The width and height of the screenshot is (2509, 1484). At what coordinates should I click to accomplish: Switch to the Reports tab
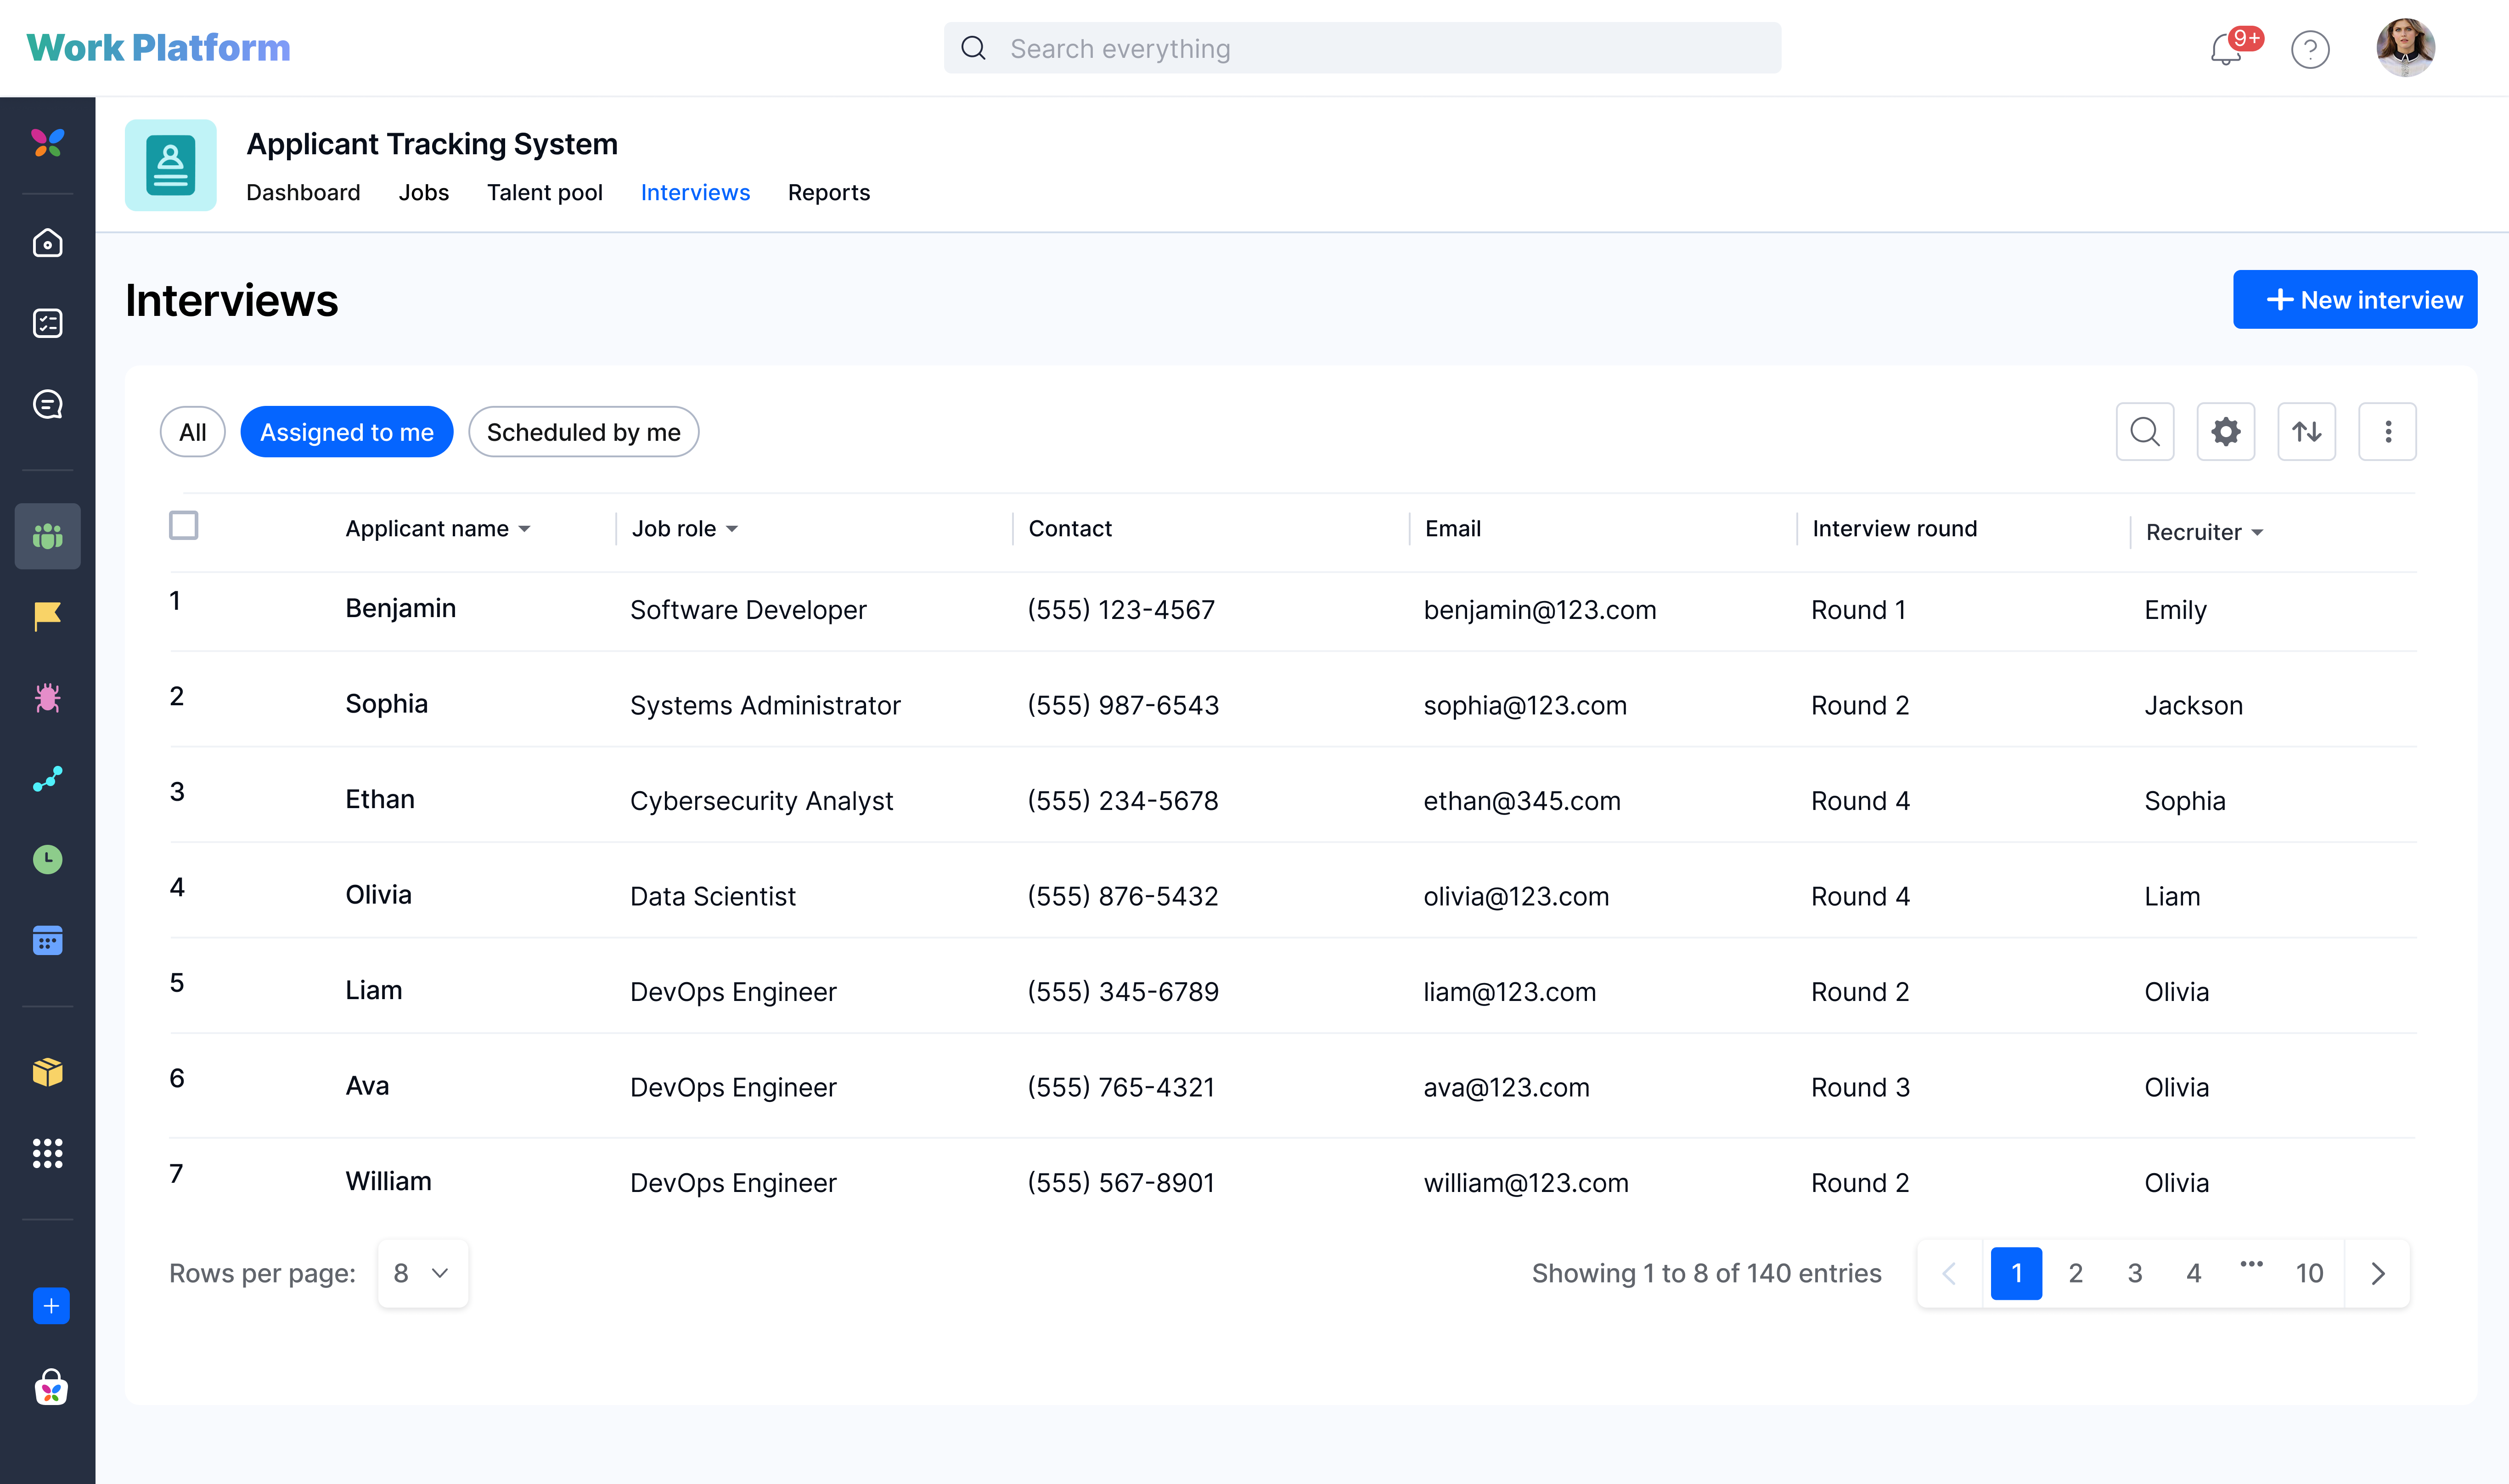tap(829, 192)
